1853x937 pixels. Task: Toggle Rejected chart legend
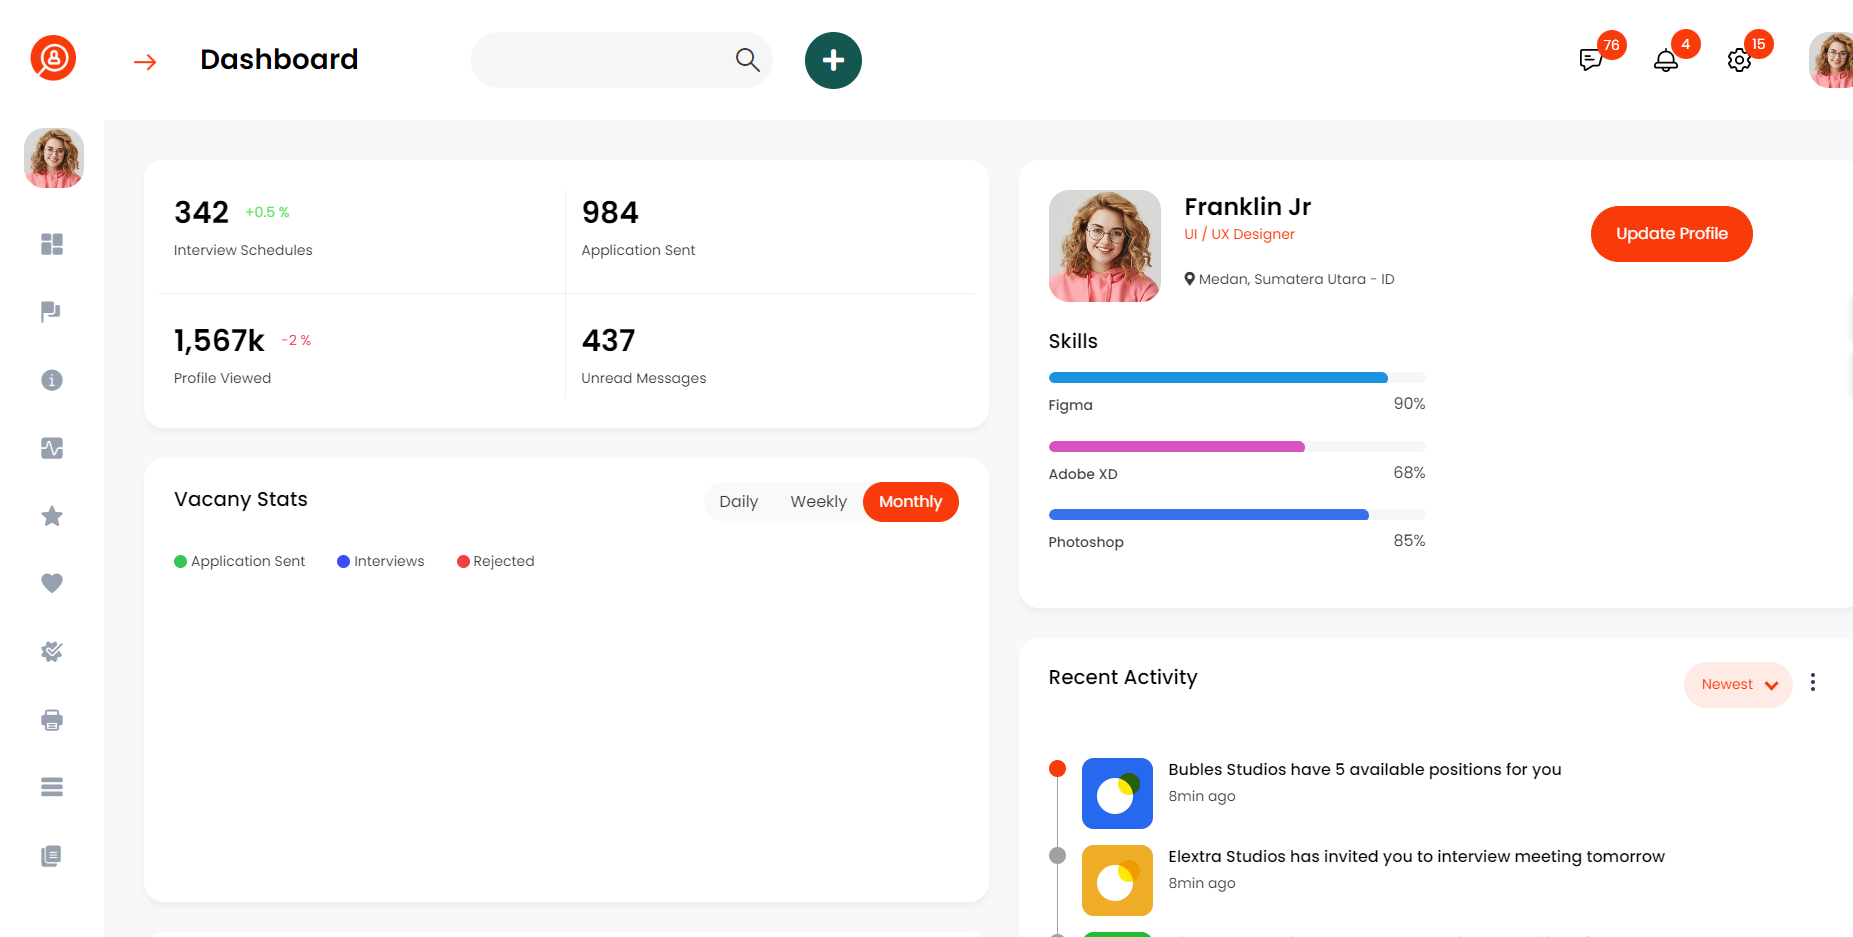tap(496, 561)
